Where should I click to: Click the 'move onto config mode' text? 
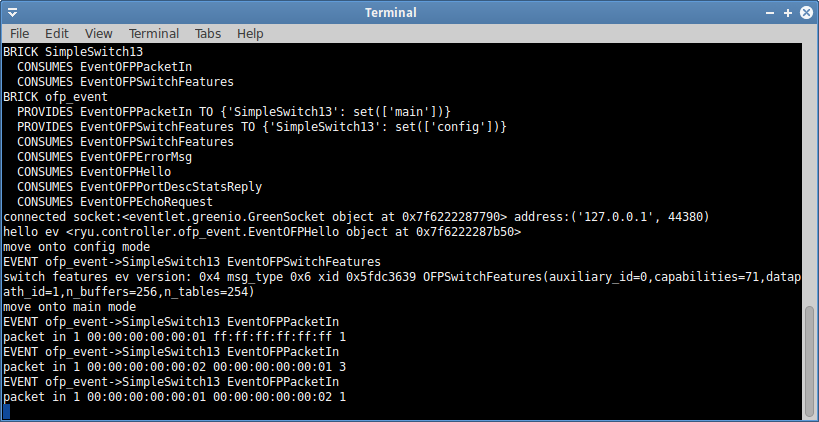click(77, 247)
